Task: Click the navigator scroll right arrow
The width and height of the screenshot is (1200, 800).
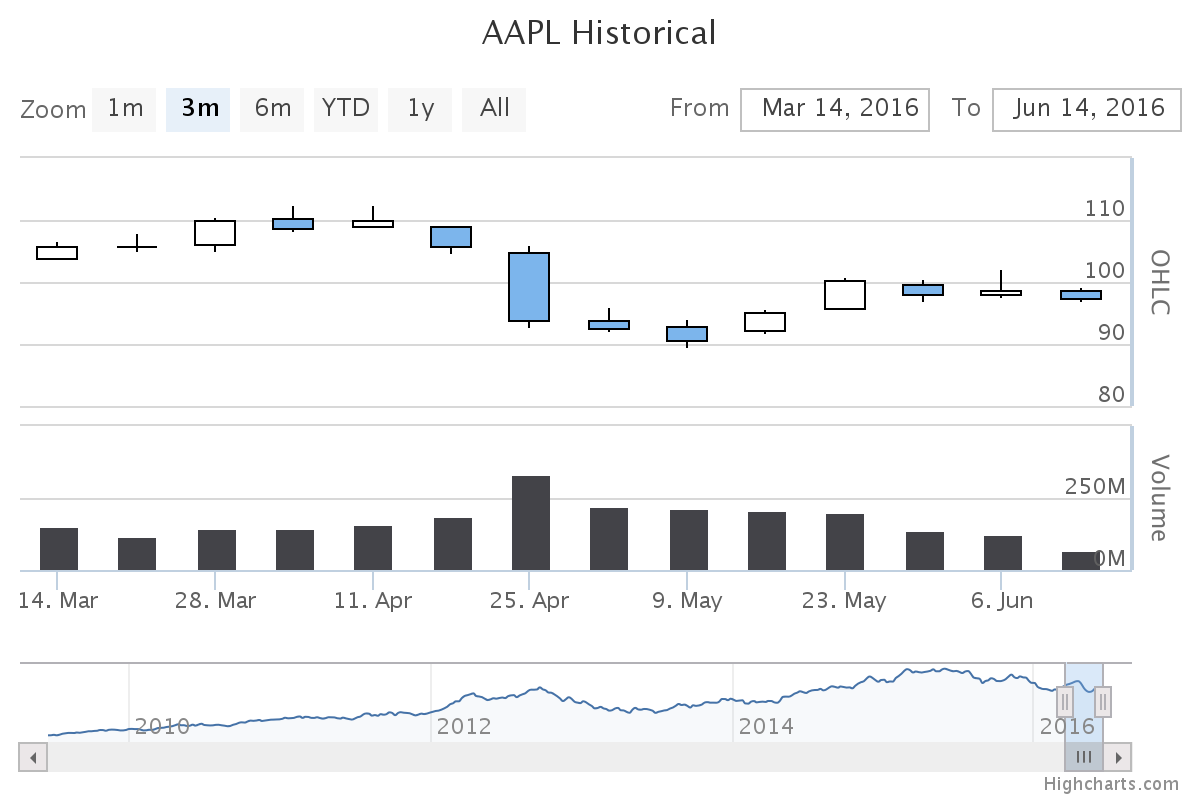Action: [1118, 757]
